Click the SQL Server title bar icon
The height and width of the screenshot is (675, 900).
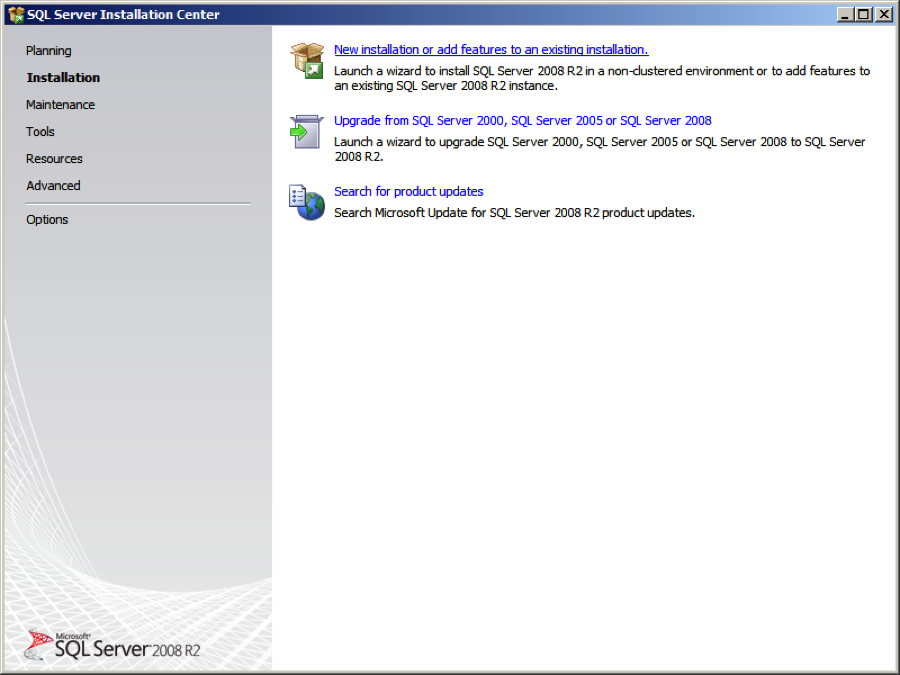(16, 14)
